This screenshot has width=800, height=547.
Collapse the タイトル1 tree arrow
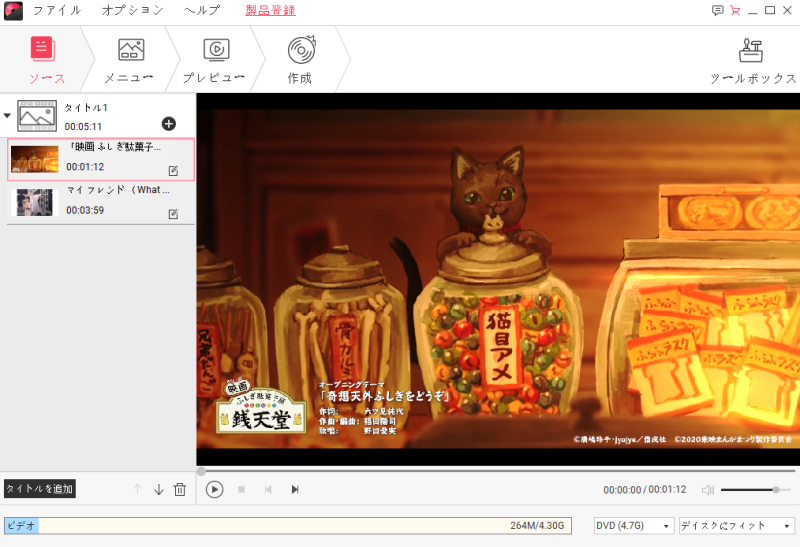click(x=7, y=116)
